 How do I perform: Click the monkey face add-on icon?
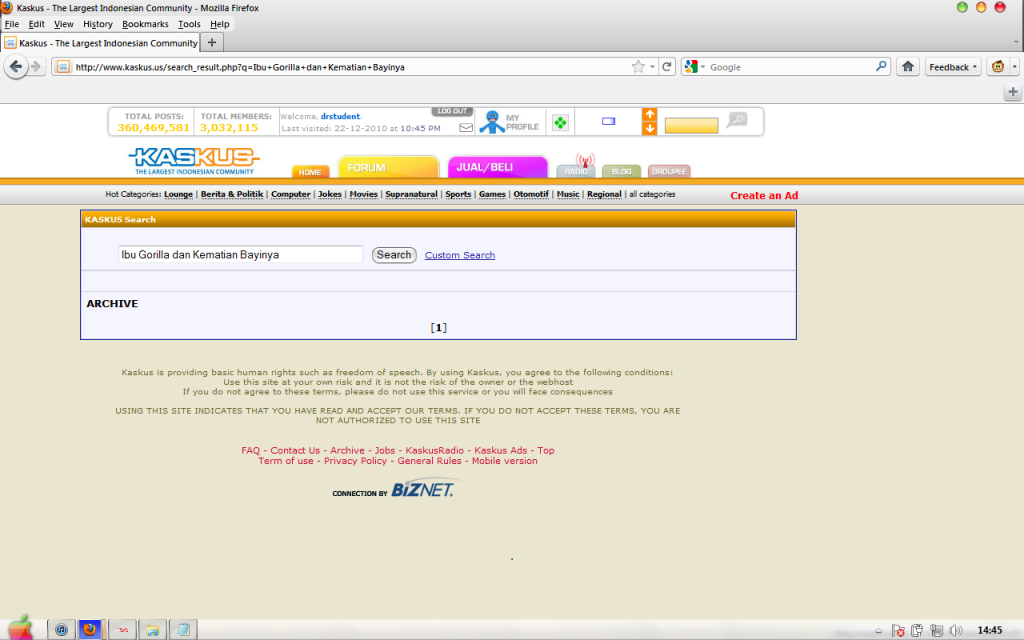[998, 67]
